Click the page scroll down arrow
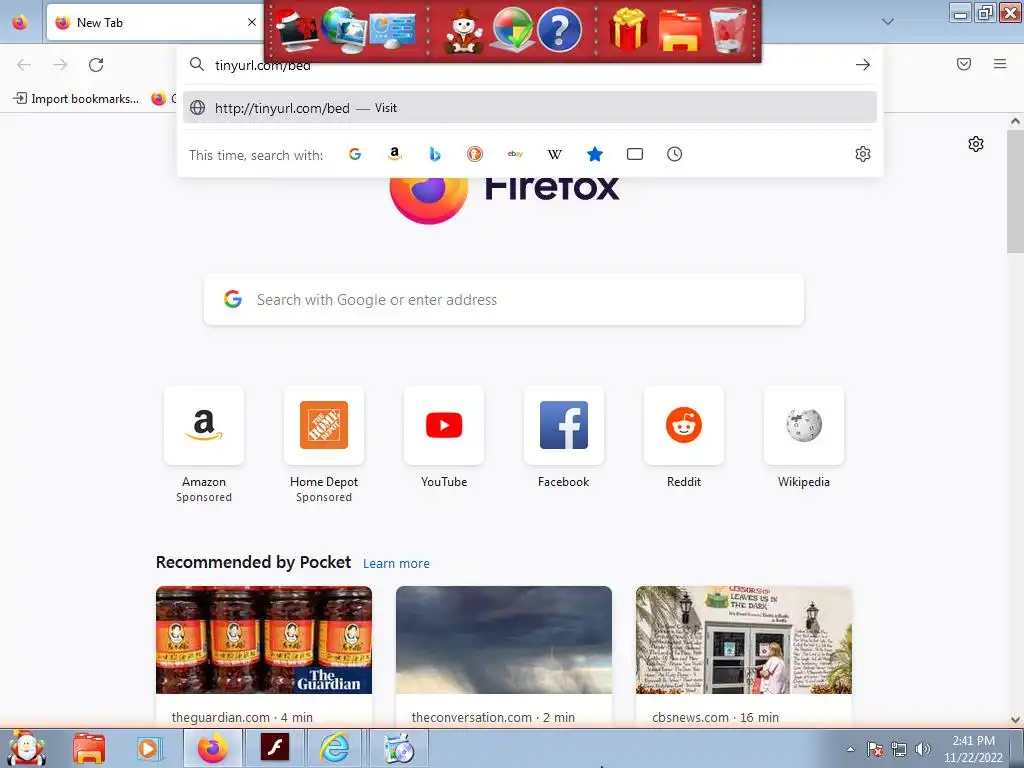The height and width of the screenshot is (768, 1024). pyautogui.click(x=1015, y=719)
